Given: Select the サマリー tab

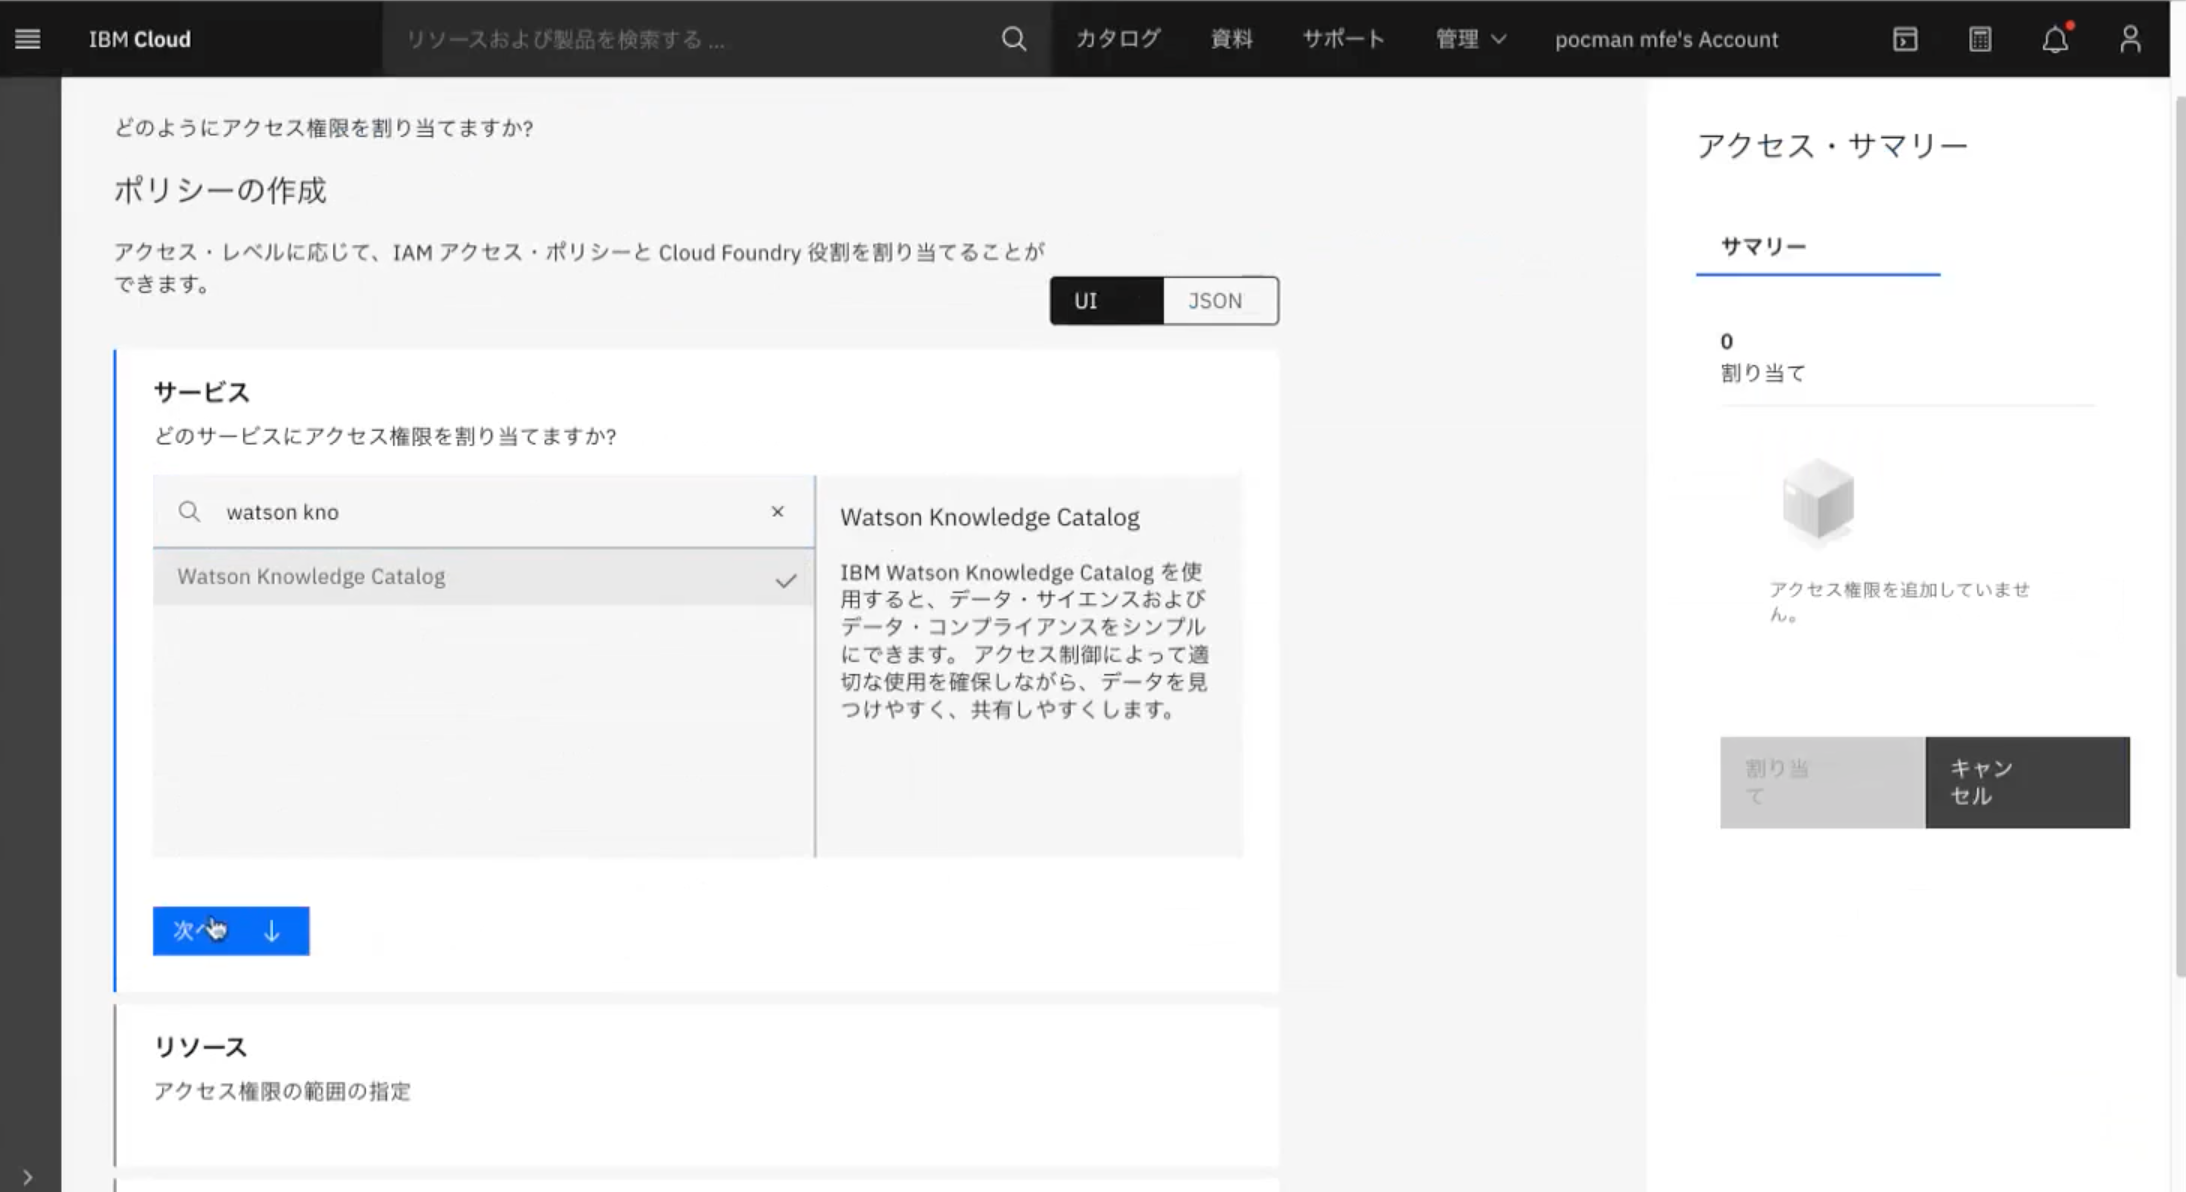Looking at the screenshot, I should pyautogui.click(x=1763, y=247).
